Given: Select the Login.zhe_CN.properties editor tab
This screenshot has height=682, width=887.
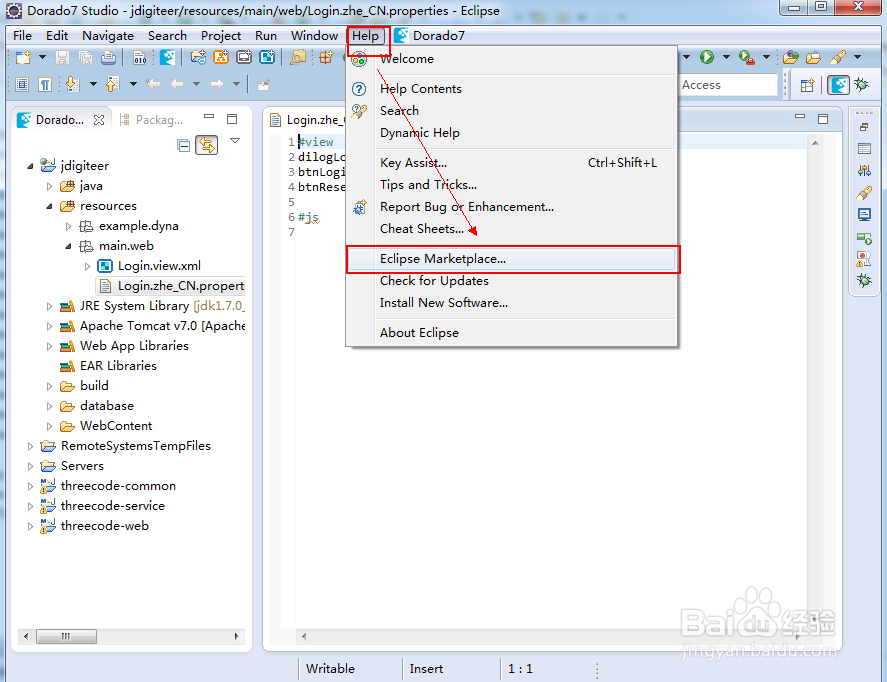Looking at the screenshot, I should (x=307, y=120).
